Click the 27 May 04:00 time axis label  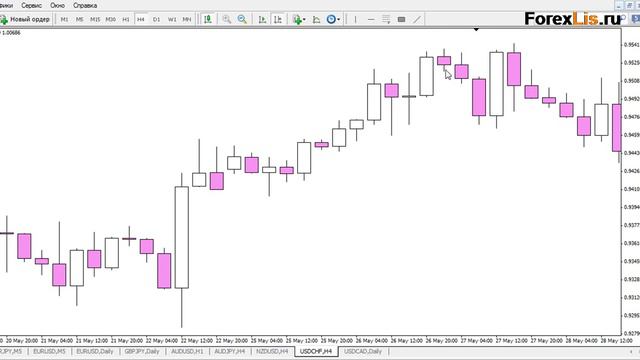(477, 340)
